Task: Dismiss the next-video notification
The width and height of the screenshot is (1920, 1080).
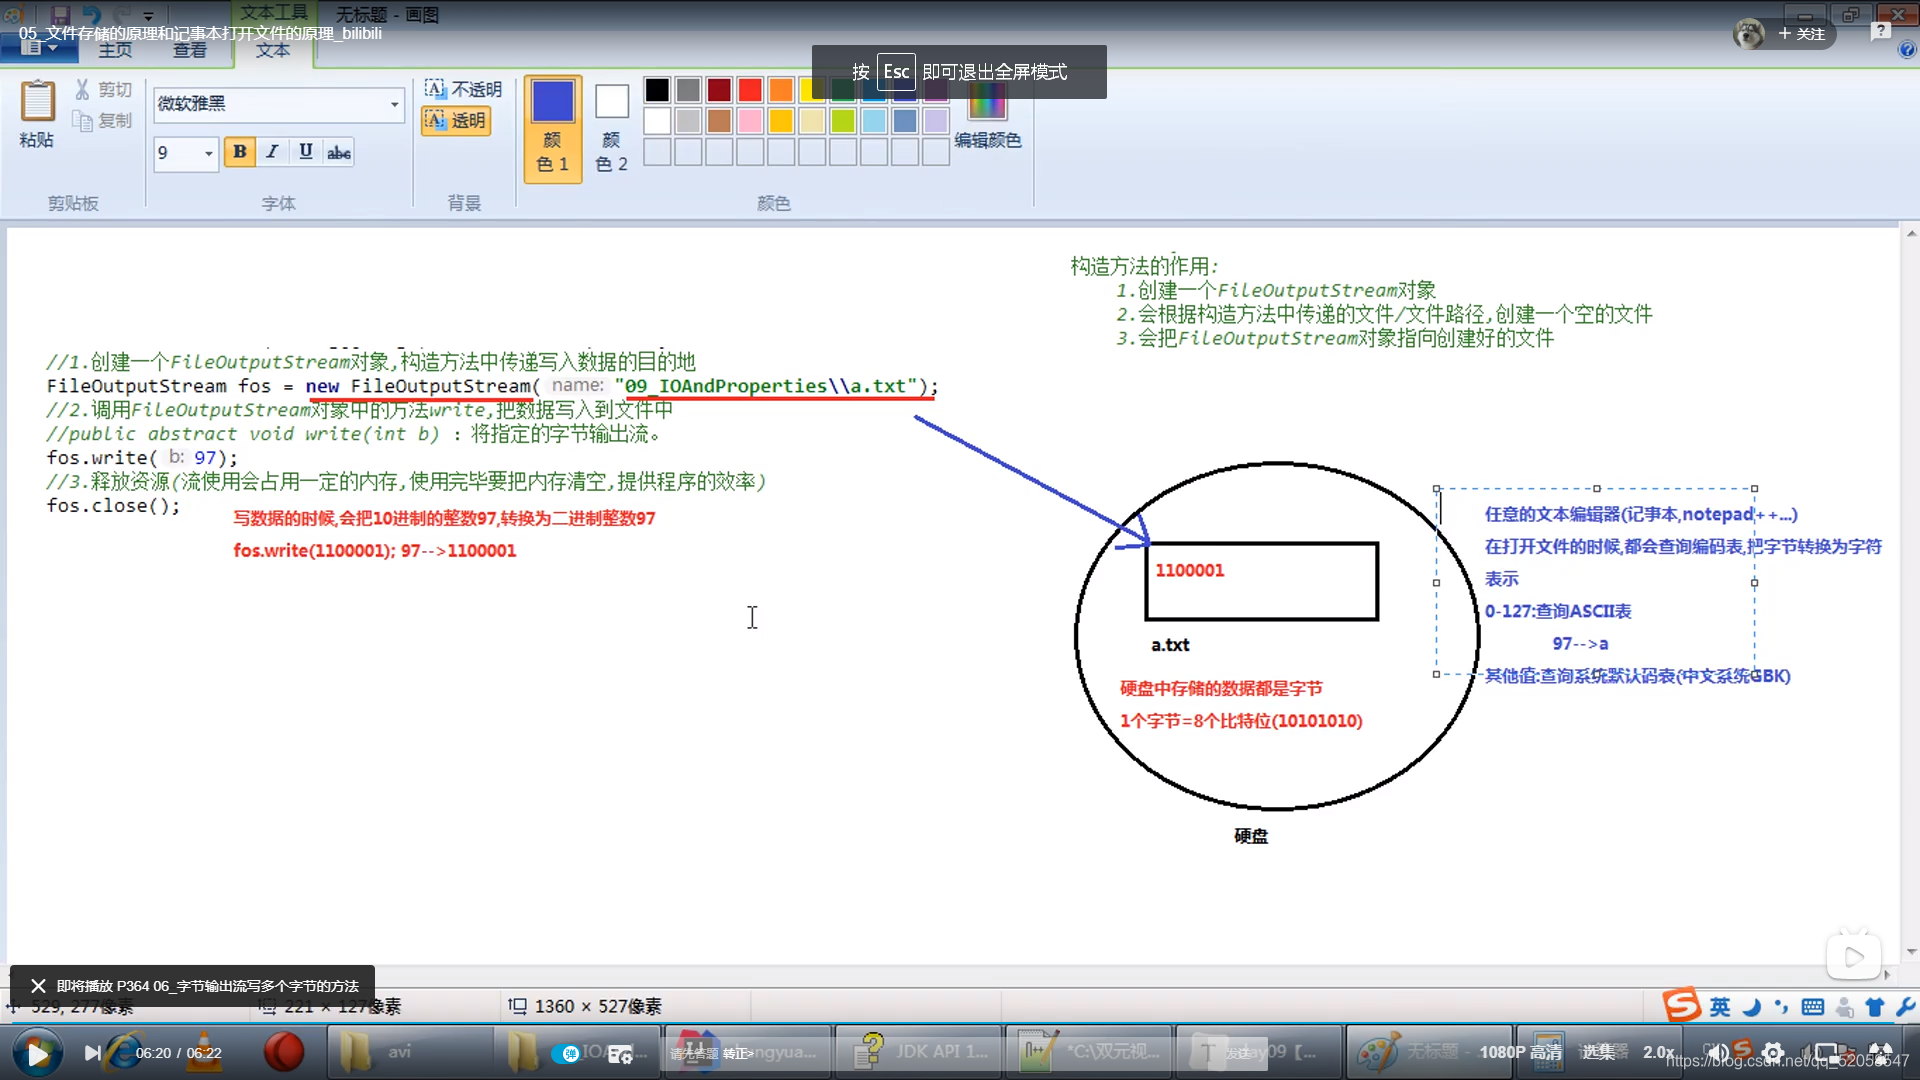Action: 38,986
